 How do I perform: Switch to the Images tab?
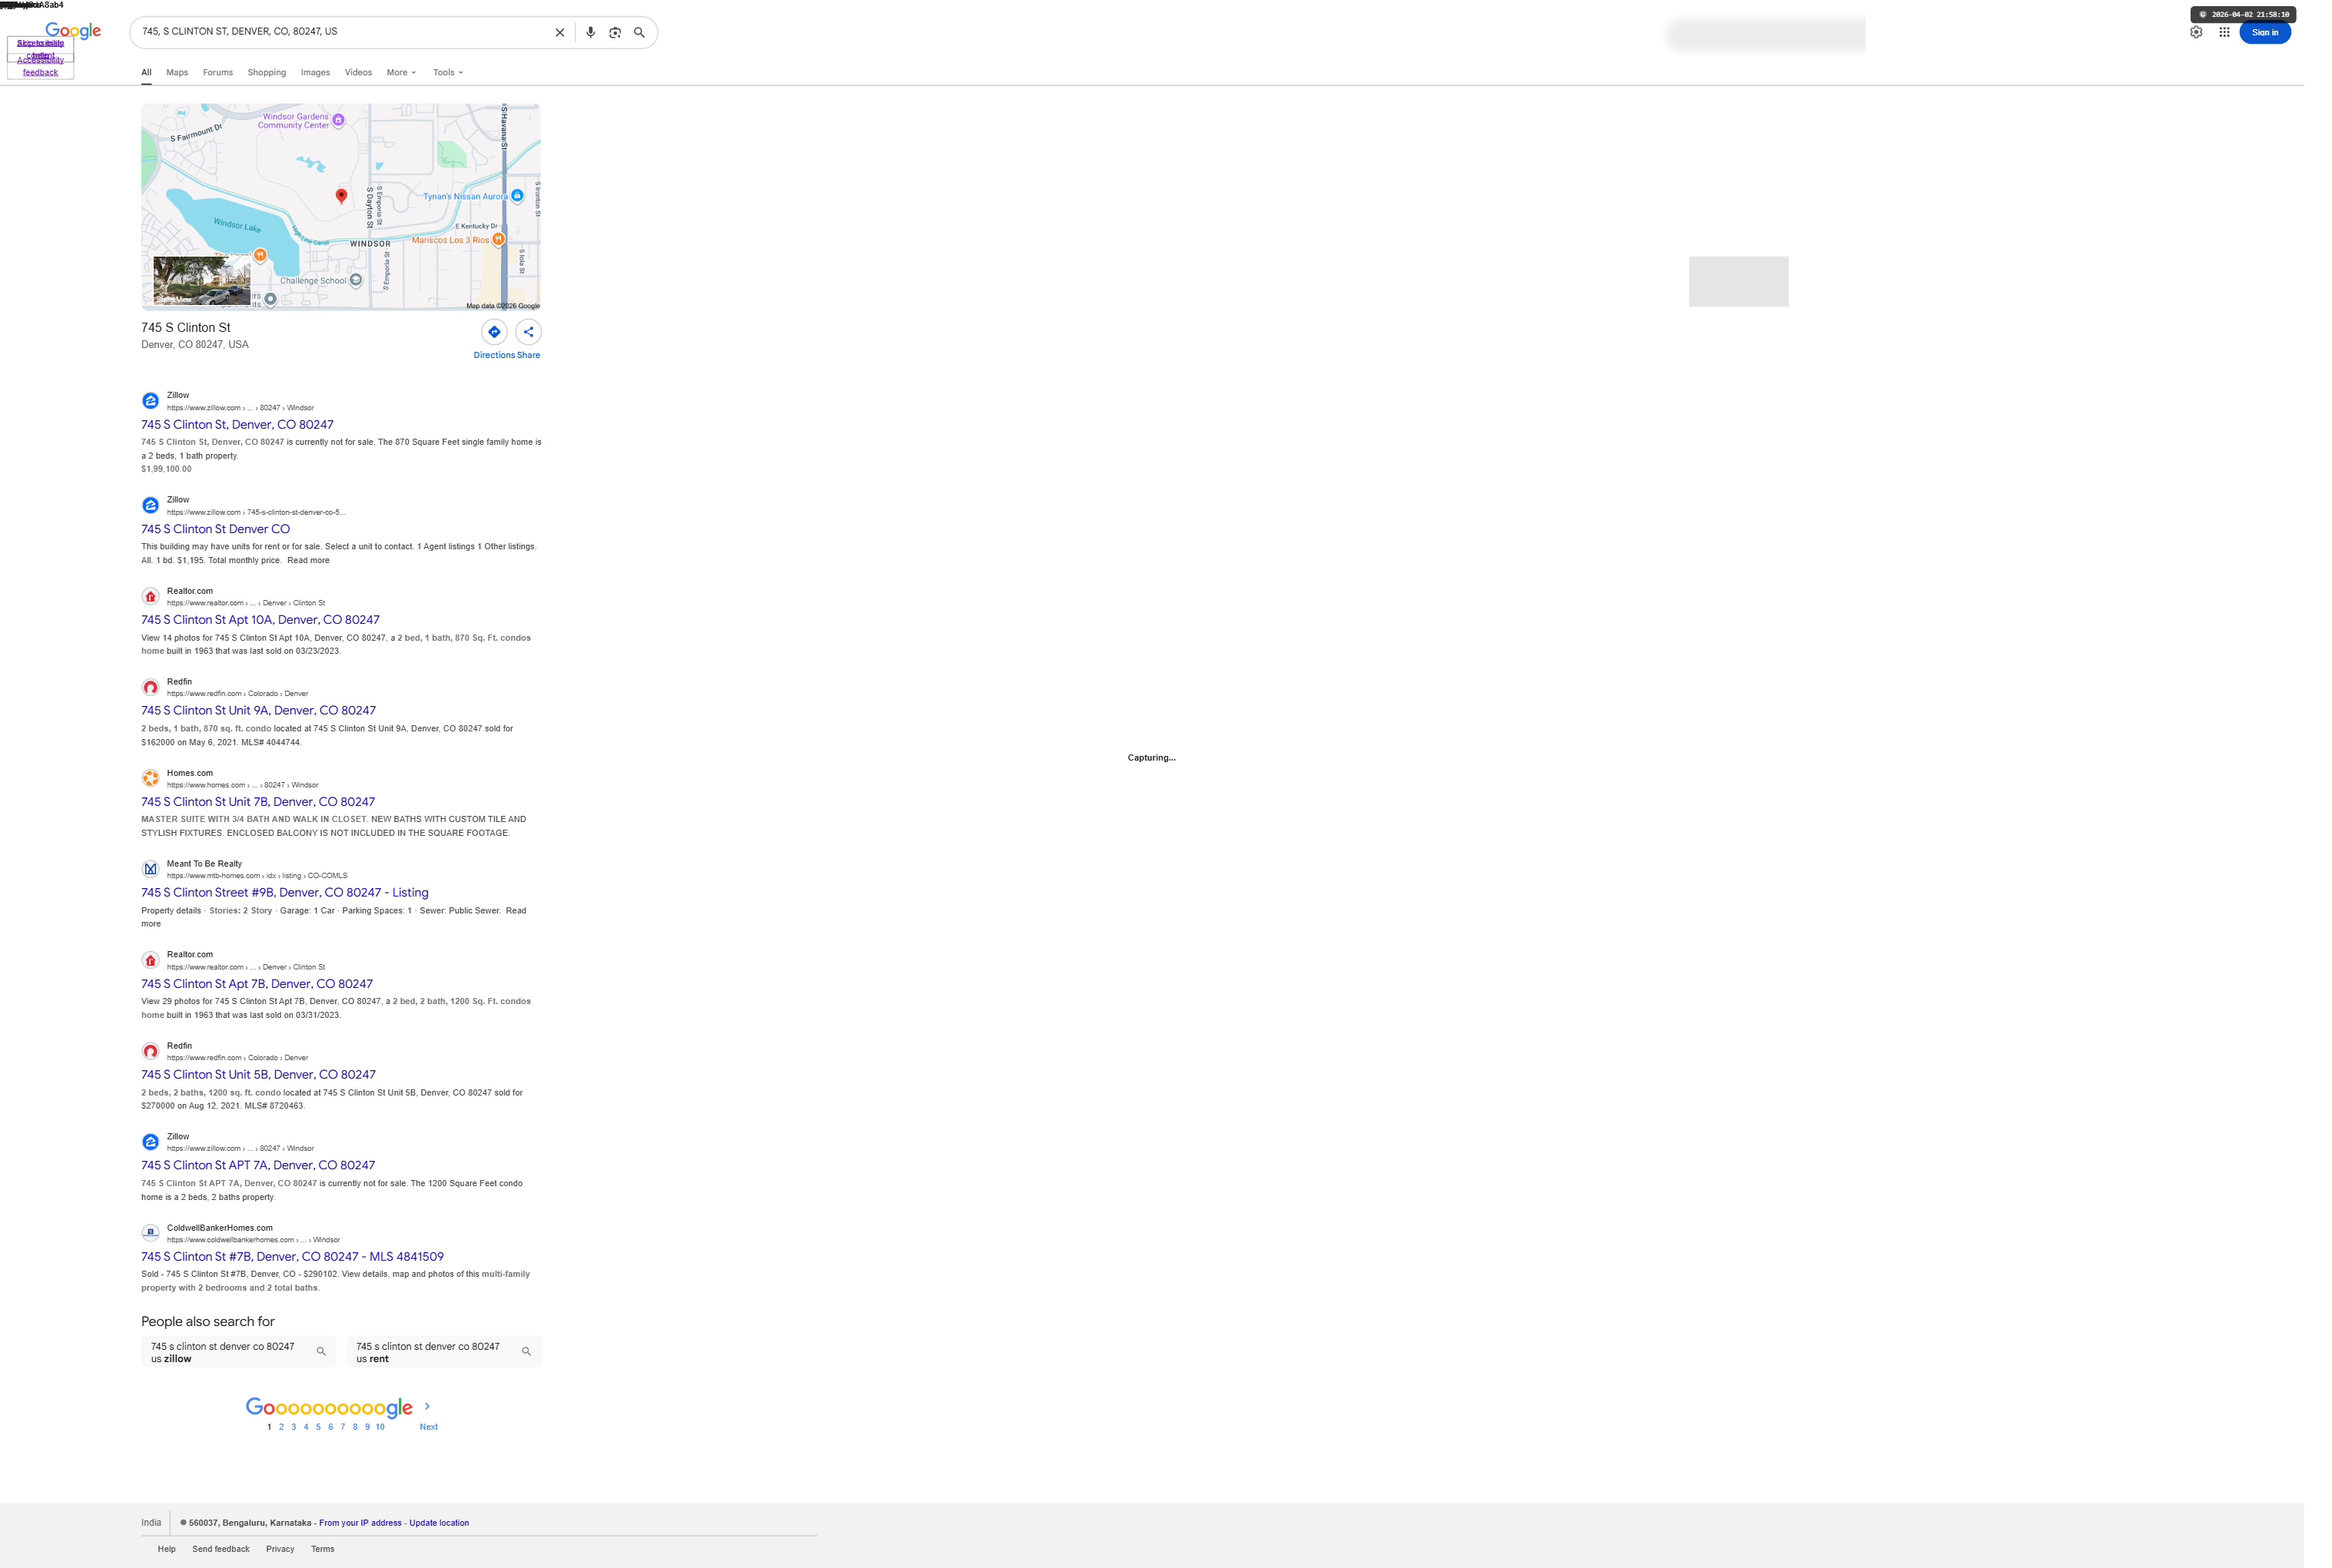tap(315, 73)
